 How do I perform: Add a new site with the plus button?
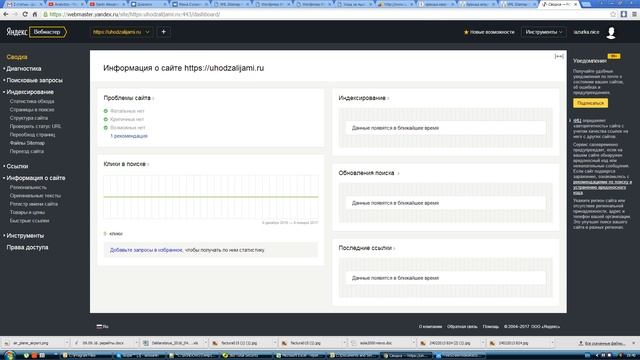pos(164,32)
